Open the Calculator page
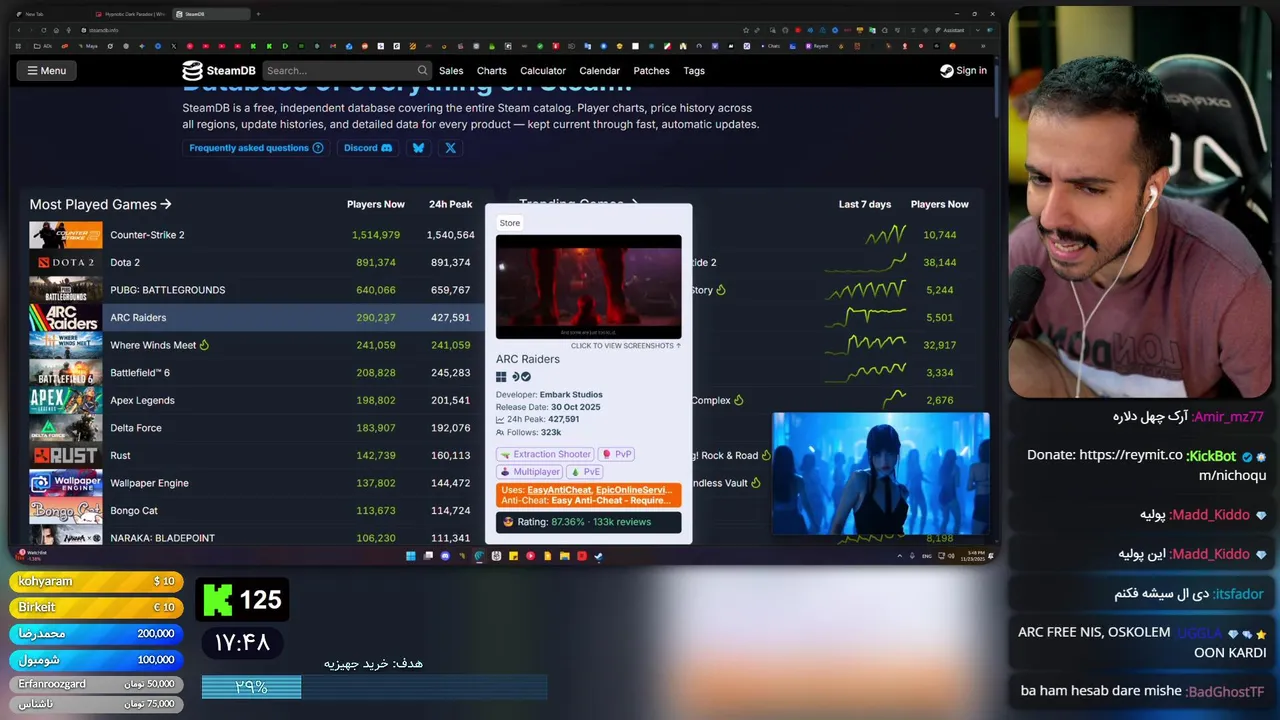 tap(543, 70)
